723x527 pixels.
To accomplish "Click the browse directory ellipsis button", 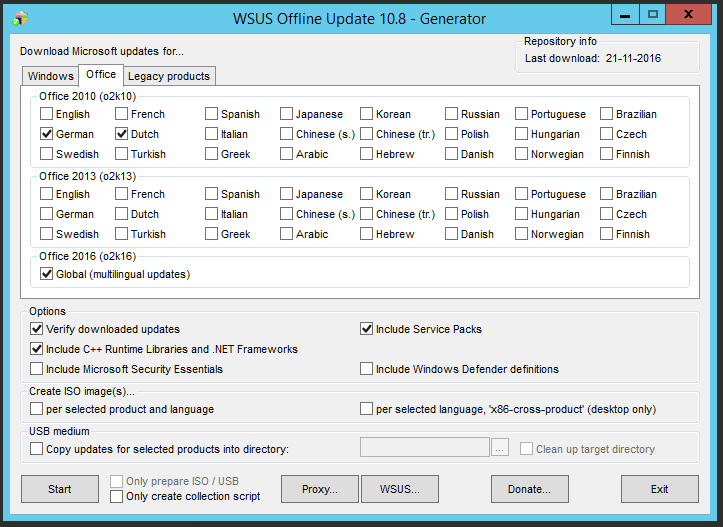I will (501, 449).
